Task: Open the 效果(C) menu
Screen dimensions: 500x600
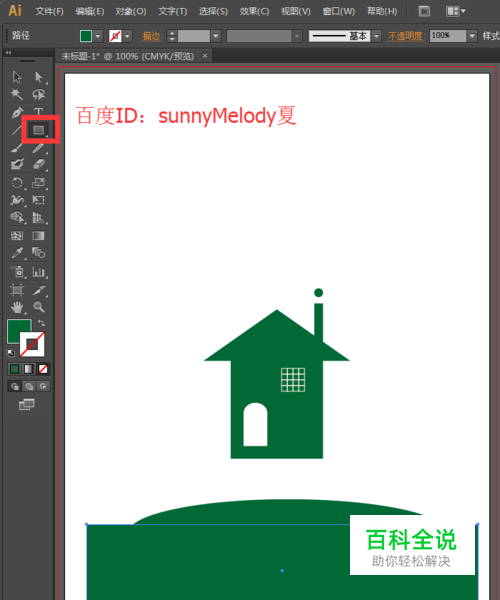Action: click(x=254, y=11)
